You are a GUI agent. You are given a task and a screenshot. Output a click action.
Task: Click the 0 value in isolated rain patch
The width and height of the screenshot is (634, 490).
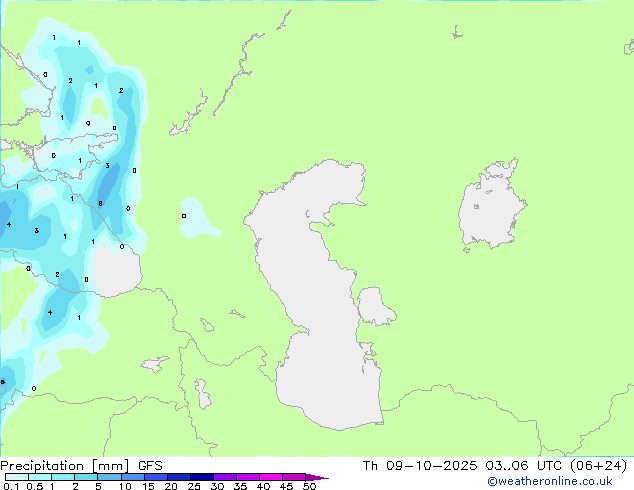coord(184,216)
